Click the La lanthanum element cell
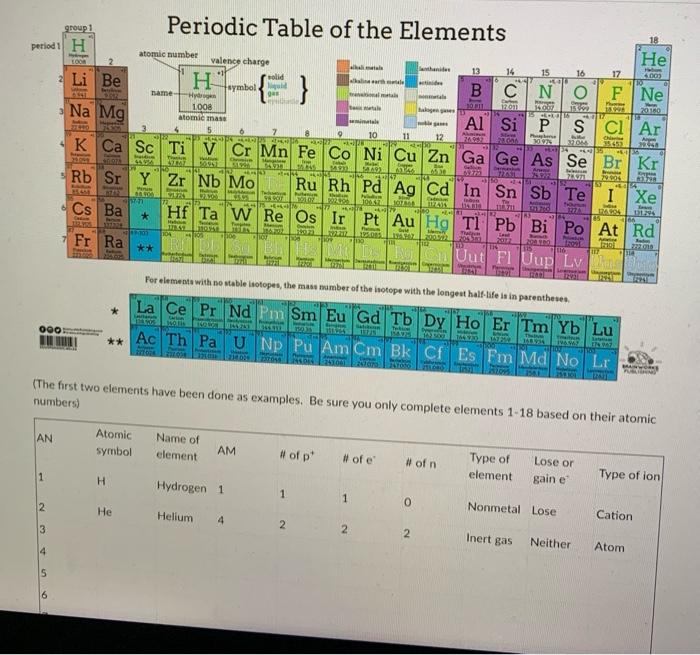Screen dimensions: 700x655 coord(146,311)
